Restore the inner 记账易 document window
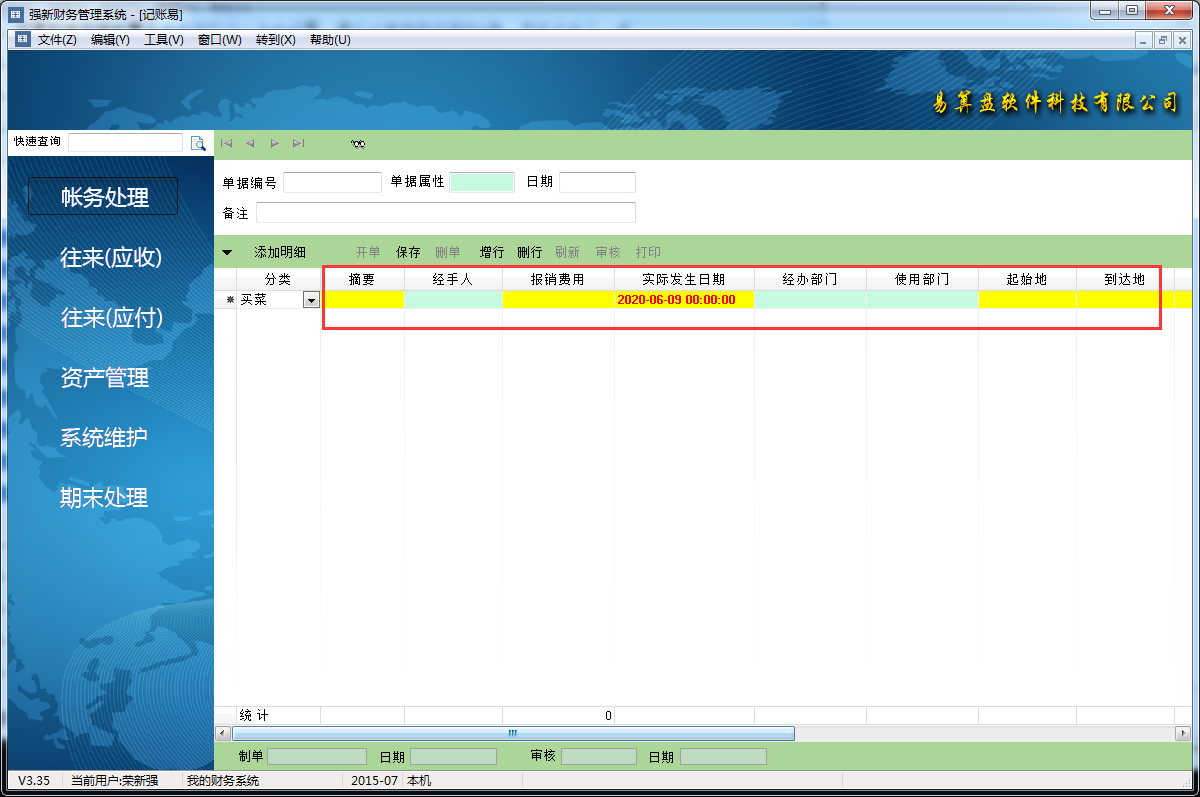Image resolution: width=1200 pixels, height=797 pixels. [x=1162, y=40]
